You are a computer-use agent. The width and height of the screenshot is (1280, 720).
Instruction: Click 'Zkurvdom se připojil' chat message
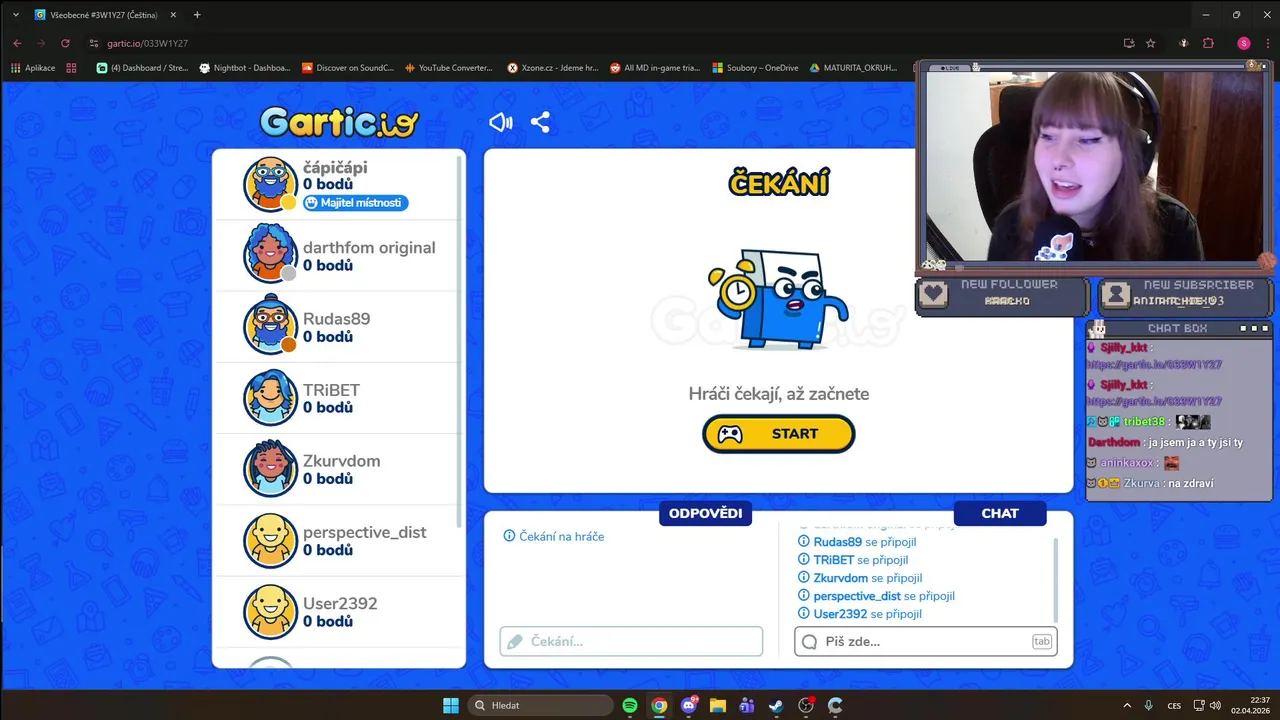point(859,578)
